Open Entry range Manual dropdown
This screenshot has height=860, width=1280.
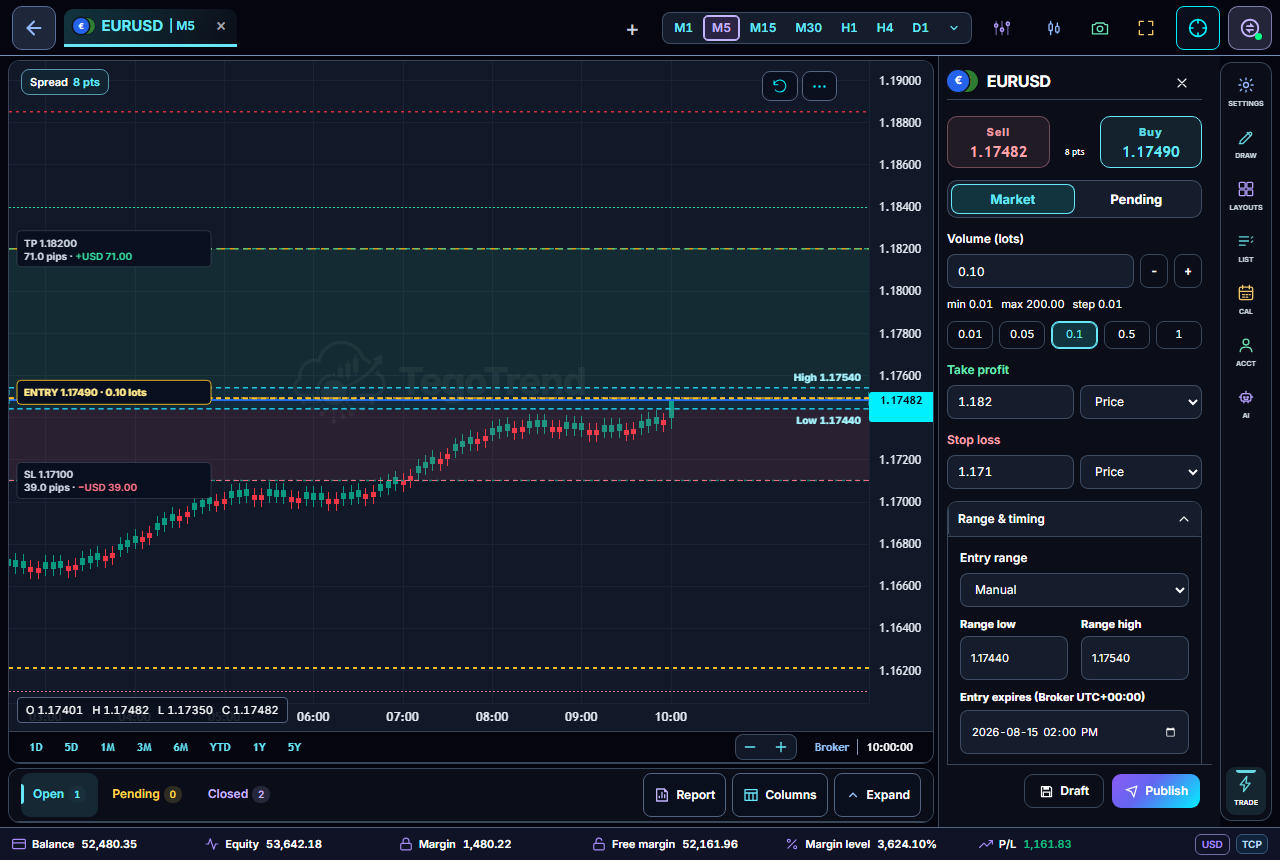1074,590
